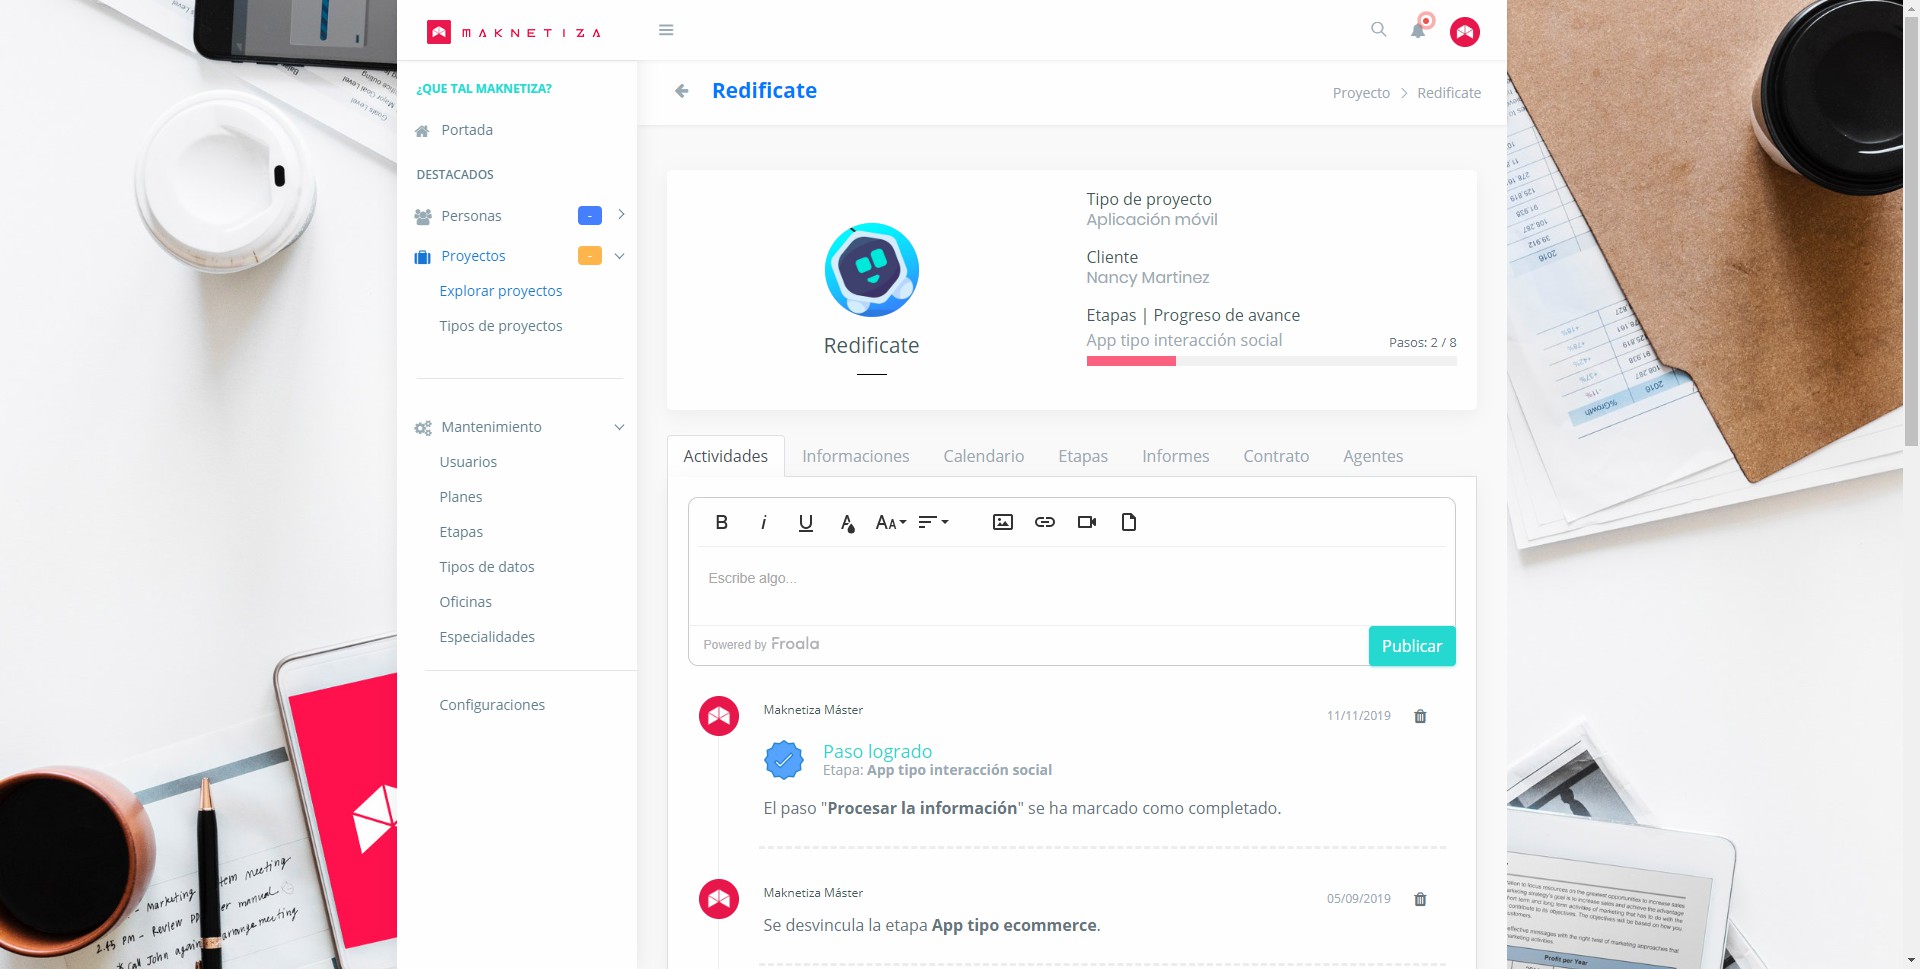The height and width of the screenshot is (969, 1920).
Task: Click the Makneticza logo in header
Action: (x=514, y=32)
